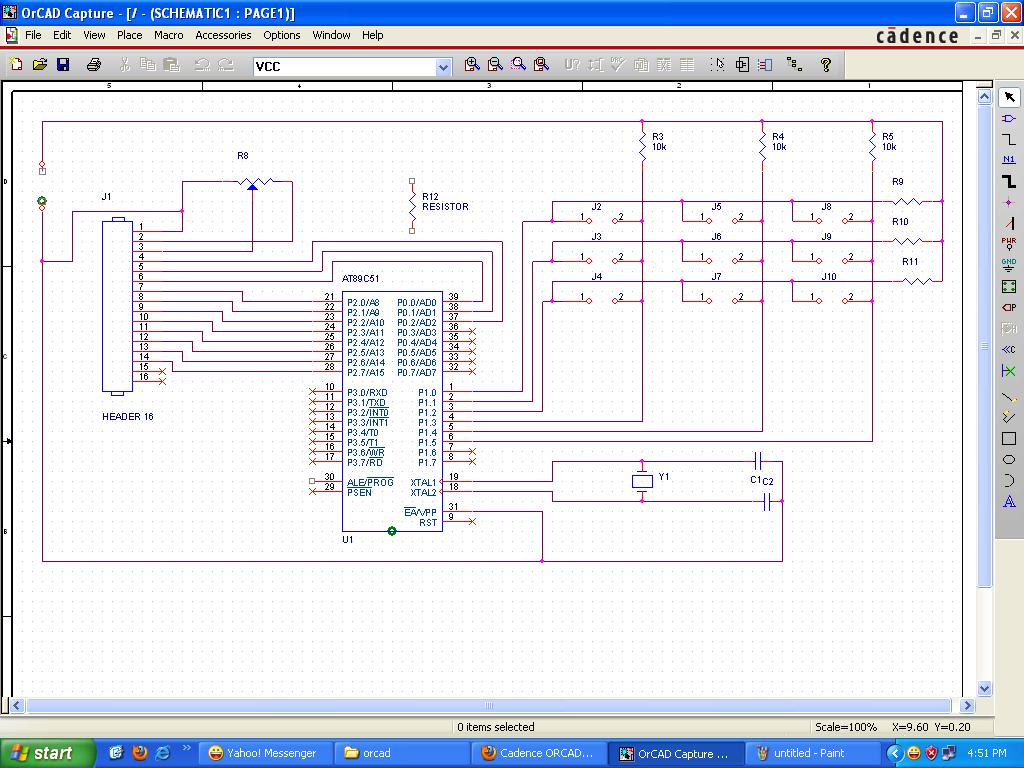Select the Place Power symbol tool
1024x768 pixels.
point(1009,243)
